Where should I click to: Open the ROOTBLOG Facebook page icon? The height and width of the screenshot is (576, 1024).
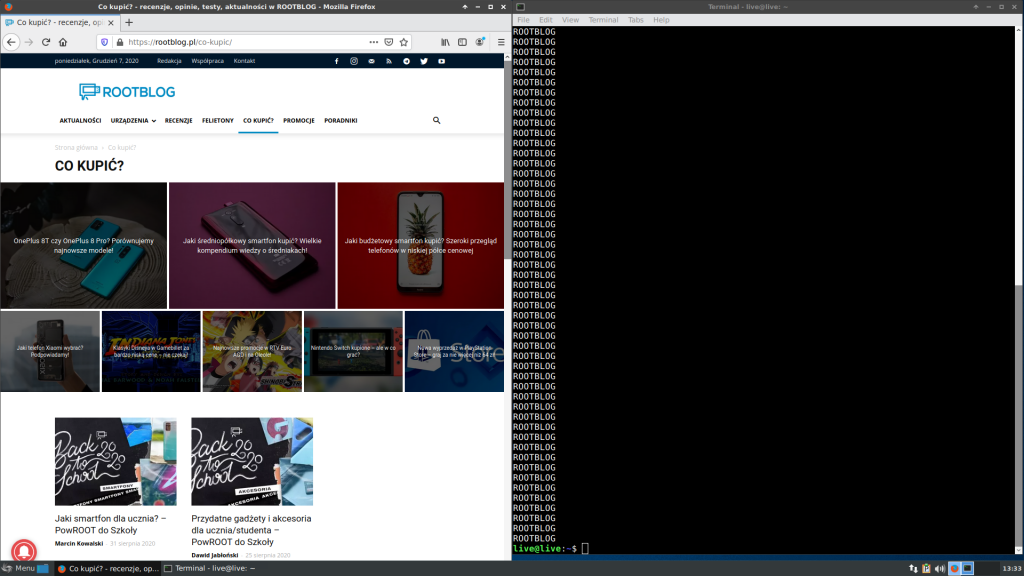click(x=337, y=60)
